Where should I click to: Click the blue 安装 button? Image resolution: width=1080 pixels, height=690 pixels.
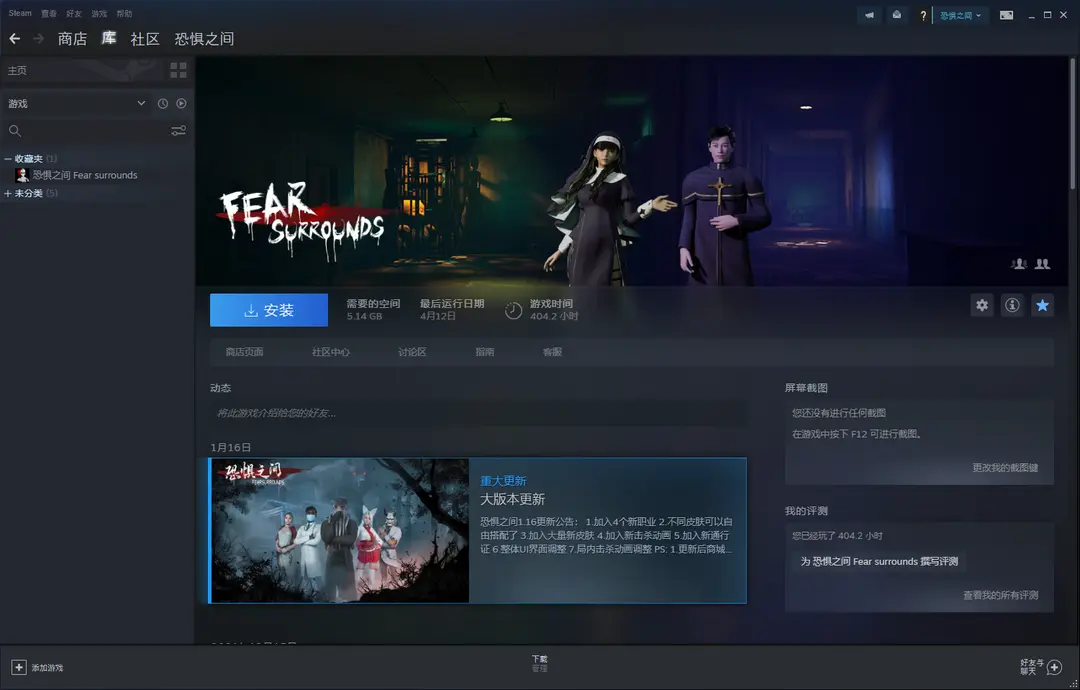[x=269, y=310]
